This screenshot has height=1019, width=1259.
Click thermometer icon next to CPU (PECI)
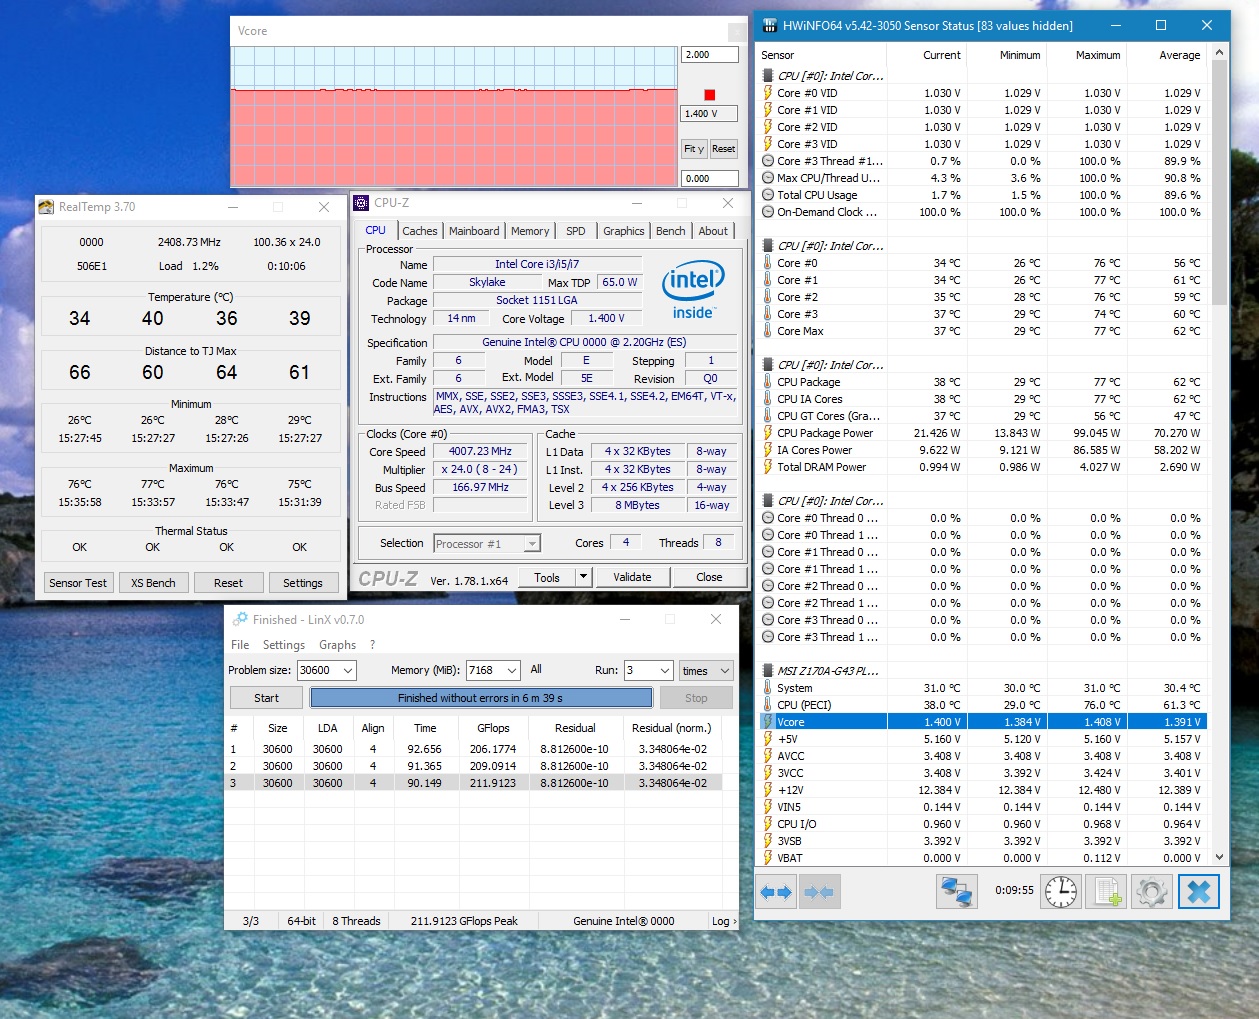768,705
